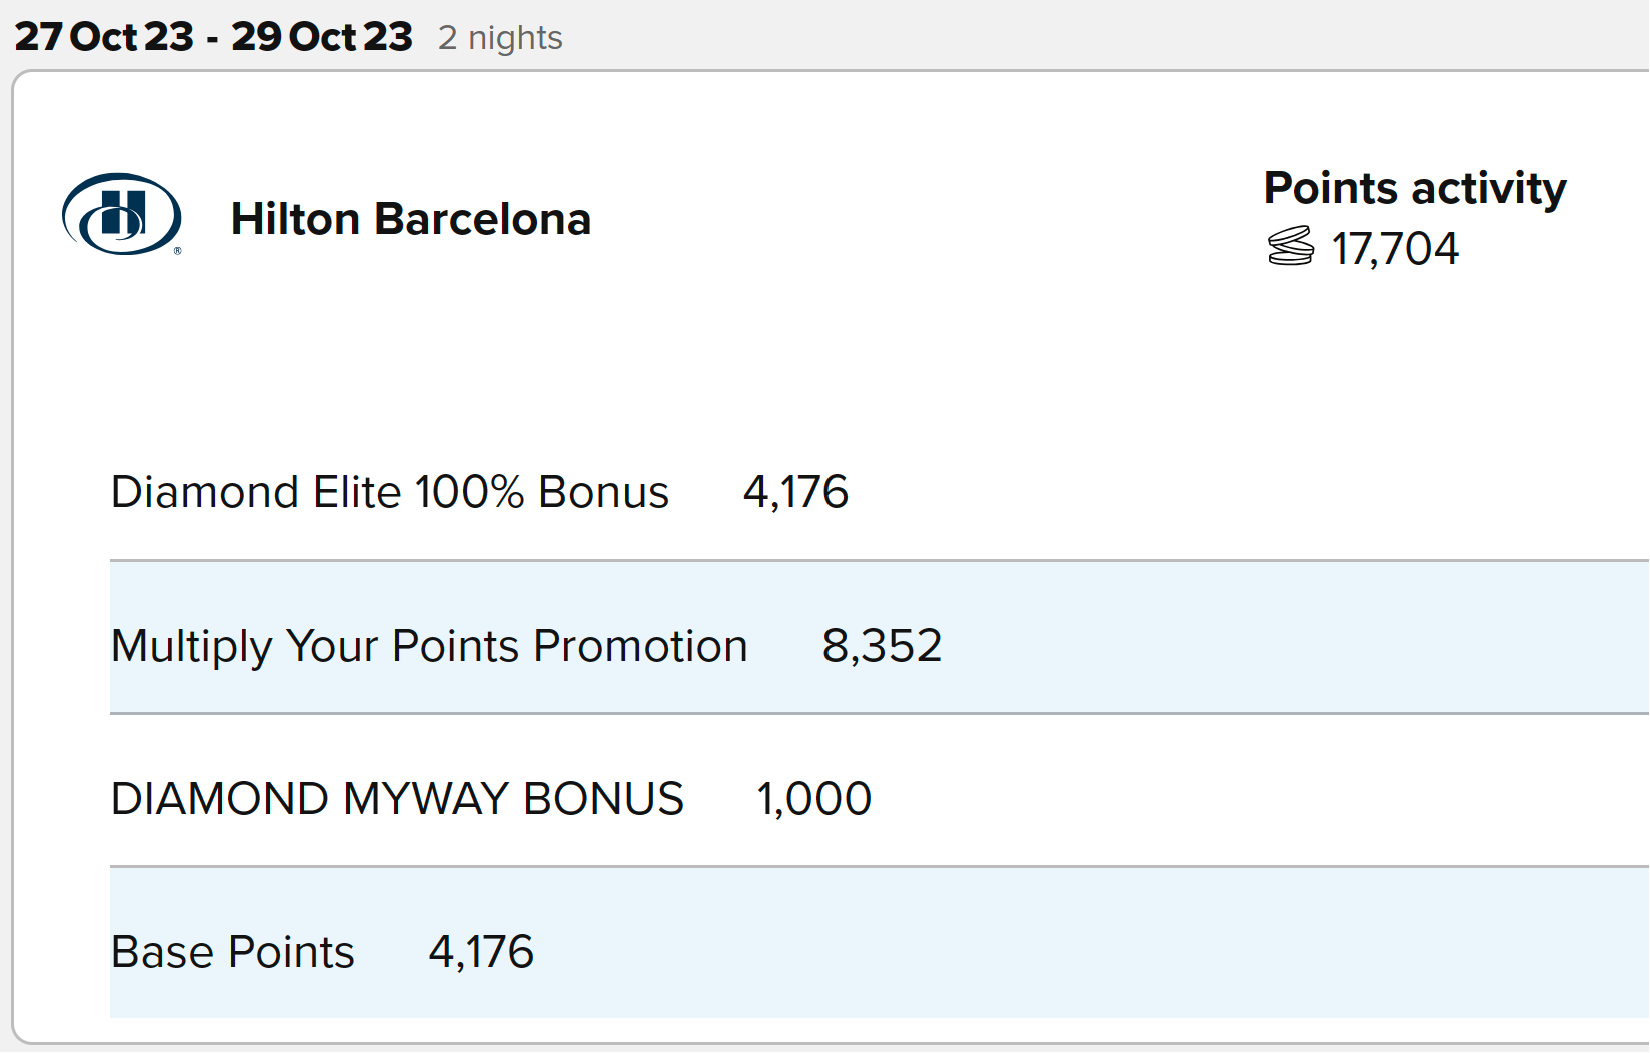Select the 17,704 total points value
This screenshot has height=1053, width=1650.
1394,249
